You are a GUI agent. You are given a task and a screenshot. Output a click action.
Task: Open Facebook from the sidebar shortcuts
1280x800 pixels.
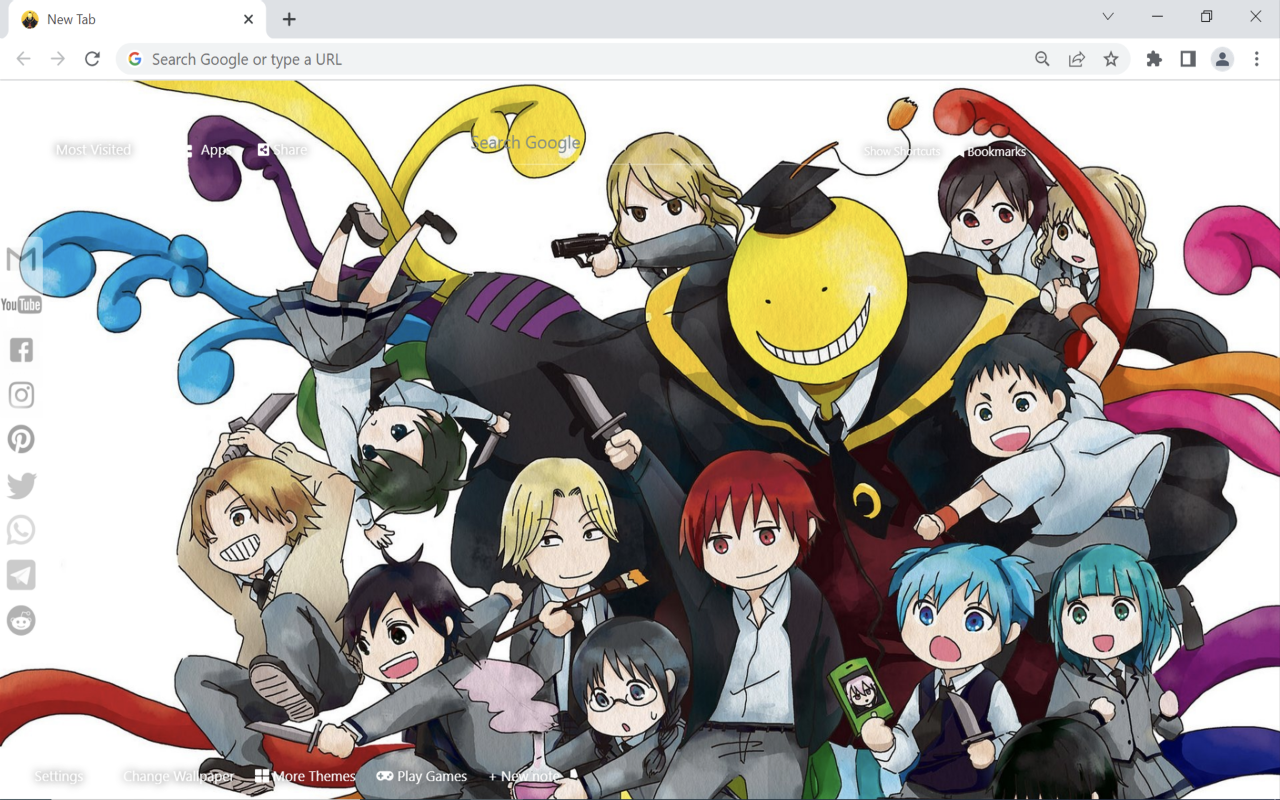(x=21, y=349)
